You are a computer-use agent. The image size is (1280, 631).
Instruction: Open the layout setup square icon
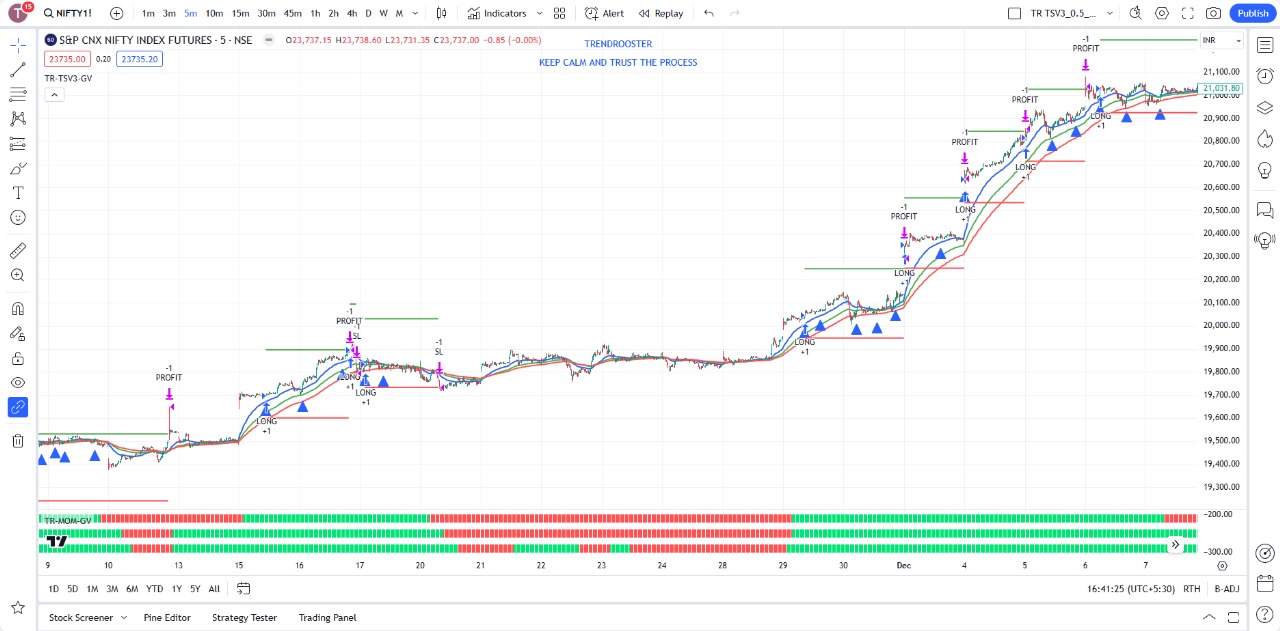(1015, 13)
